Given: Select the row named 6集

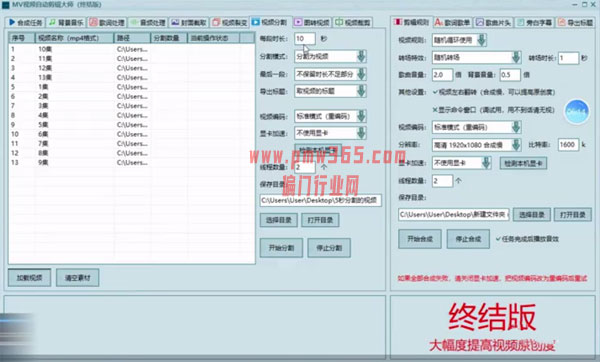Looking at the screenshot, I should coord(132,134).
